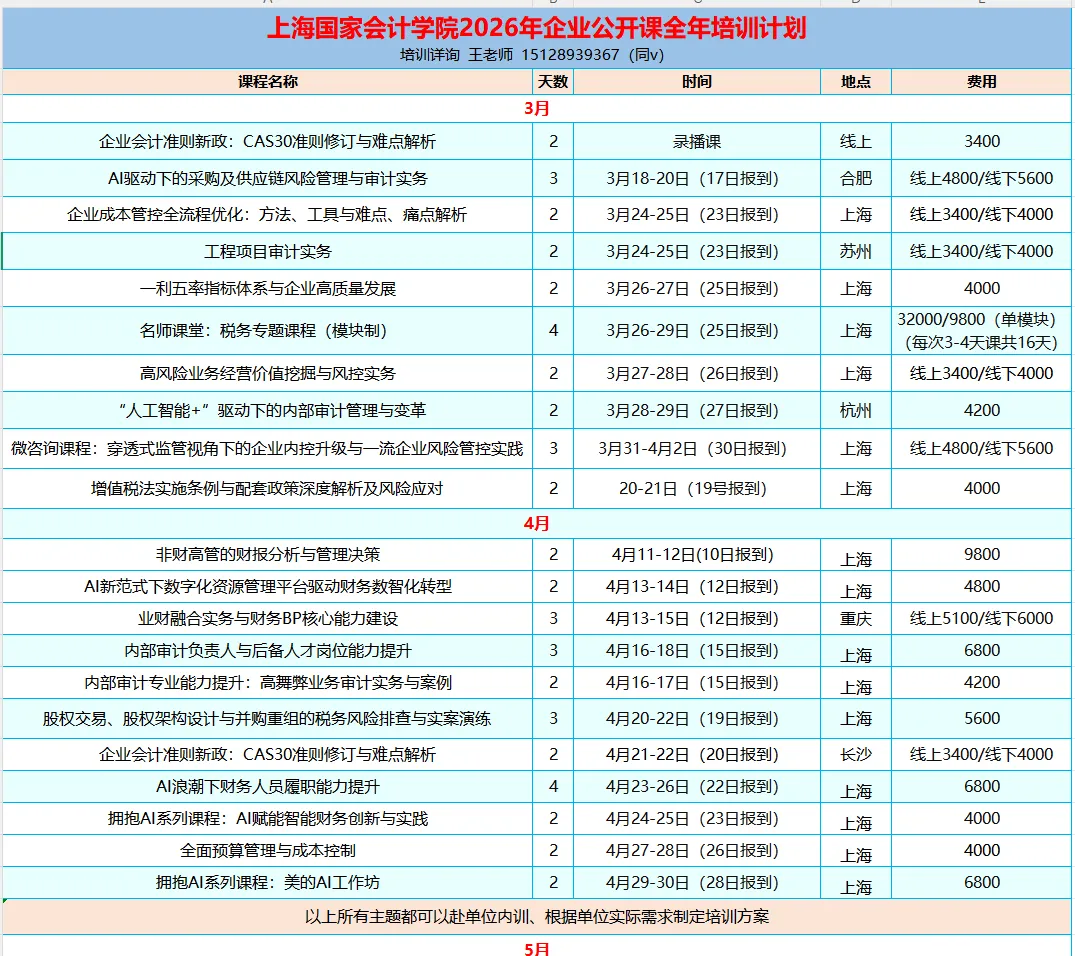Select course AI浪潮下财务人员履职能力提升
1075x956 pixels.
tap(267, 787)
